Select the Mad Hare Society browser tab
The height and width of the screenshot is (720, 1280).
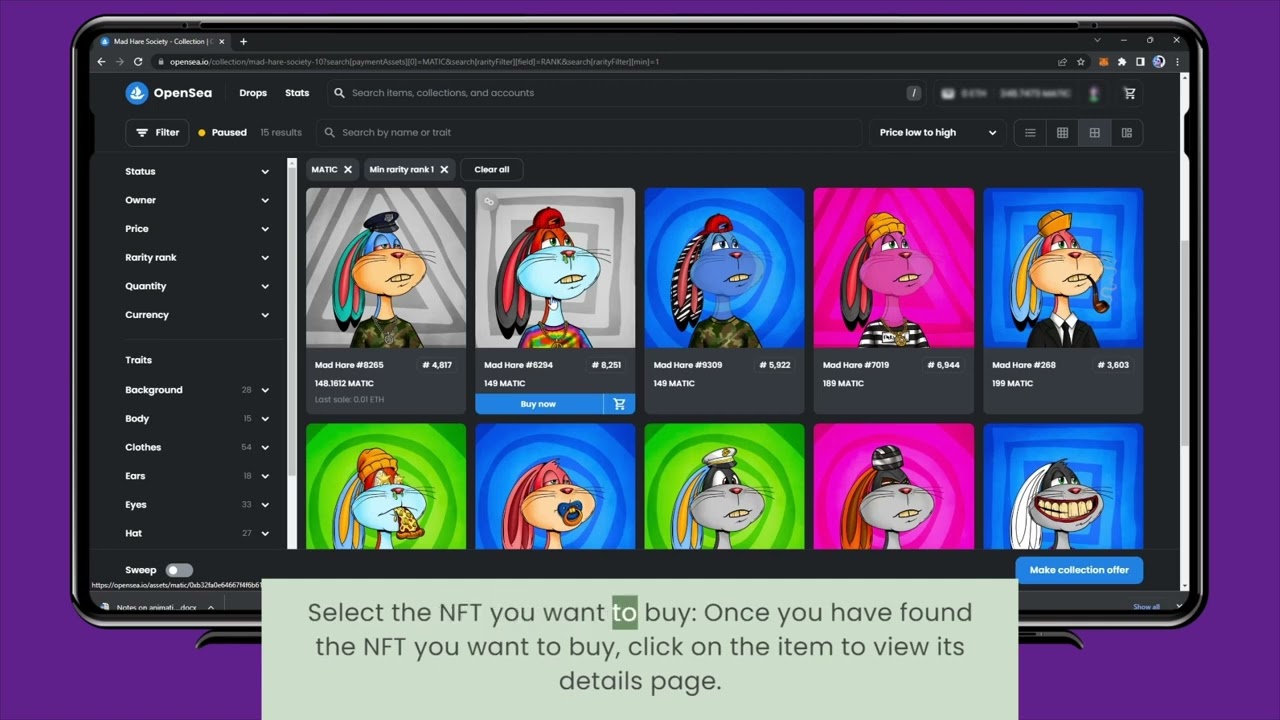164,42
